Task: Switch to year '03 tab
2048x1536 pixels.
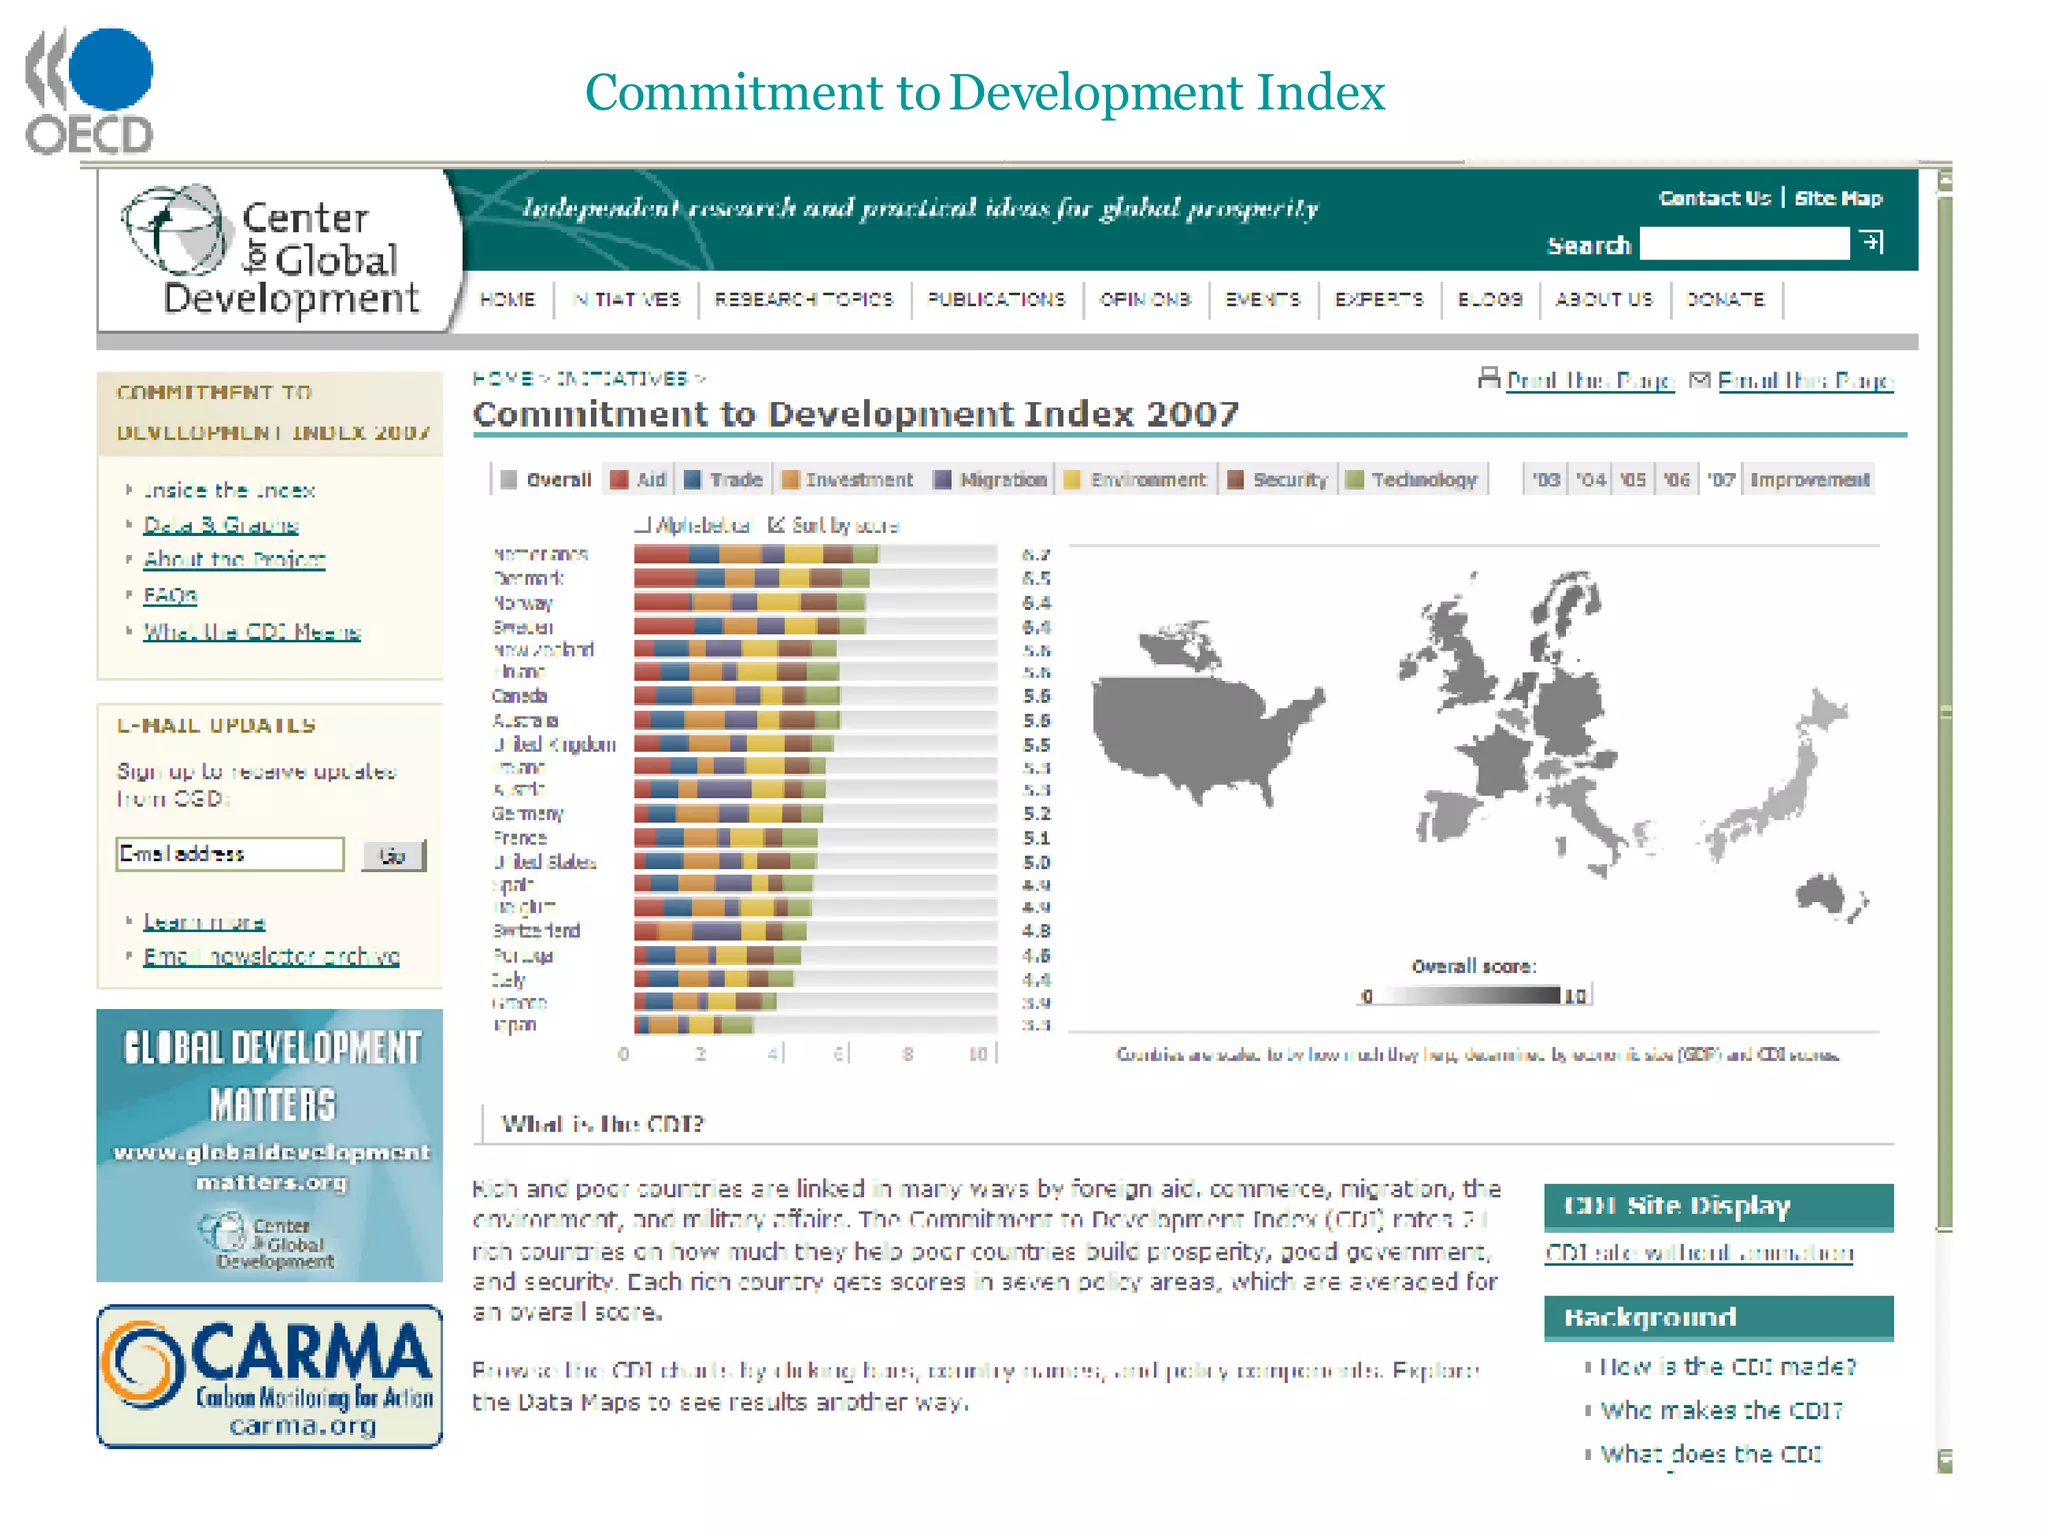Action: coord(1546,480)
